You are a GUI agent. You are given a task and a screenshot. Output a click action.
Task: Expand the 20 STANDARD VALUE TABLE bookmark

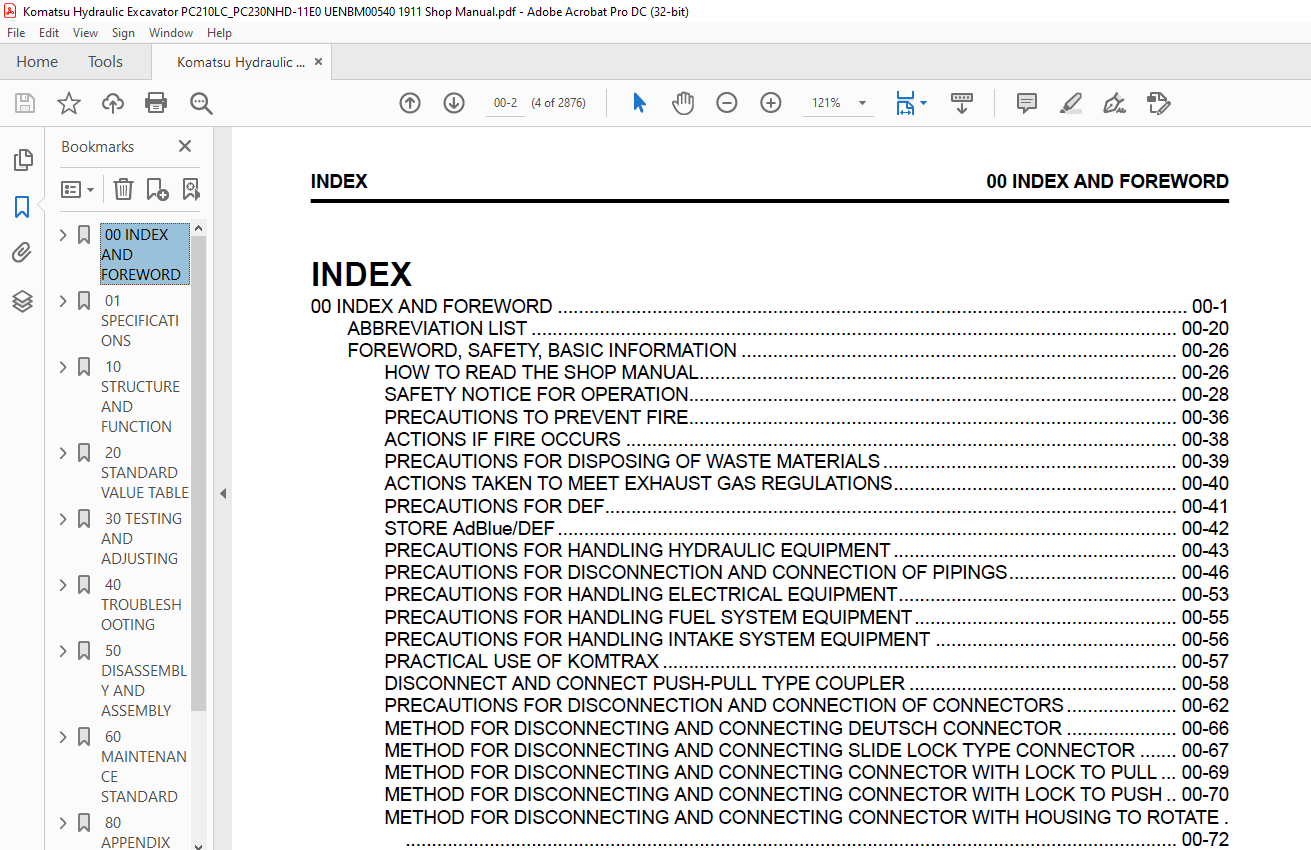(63, 453)
